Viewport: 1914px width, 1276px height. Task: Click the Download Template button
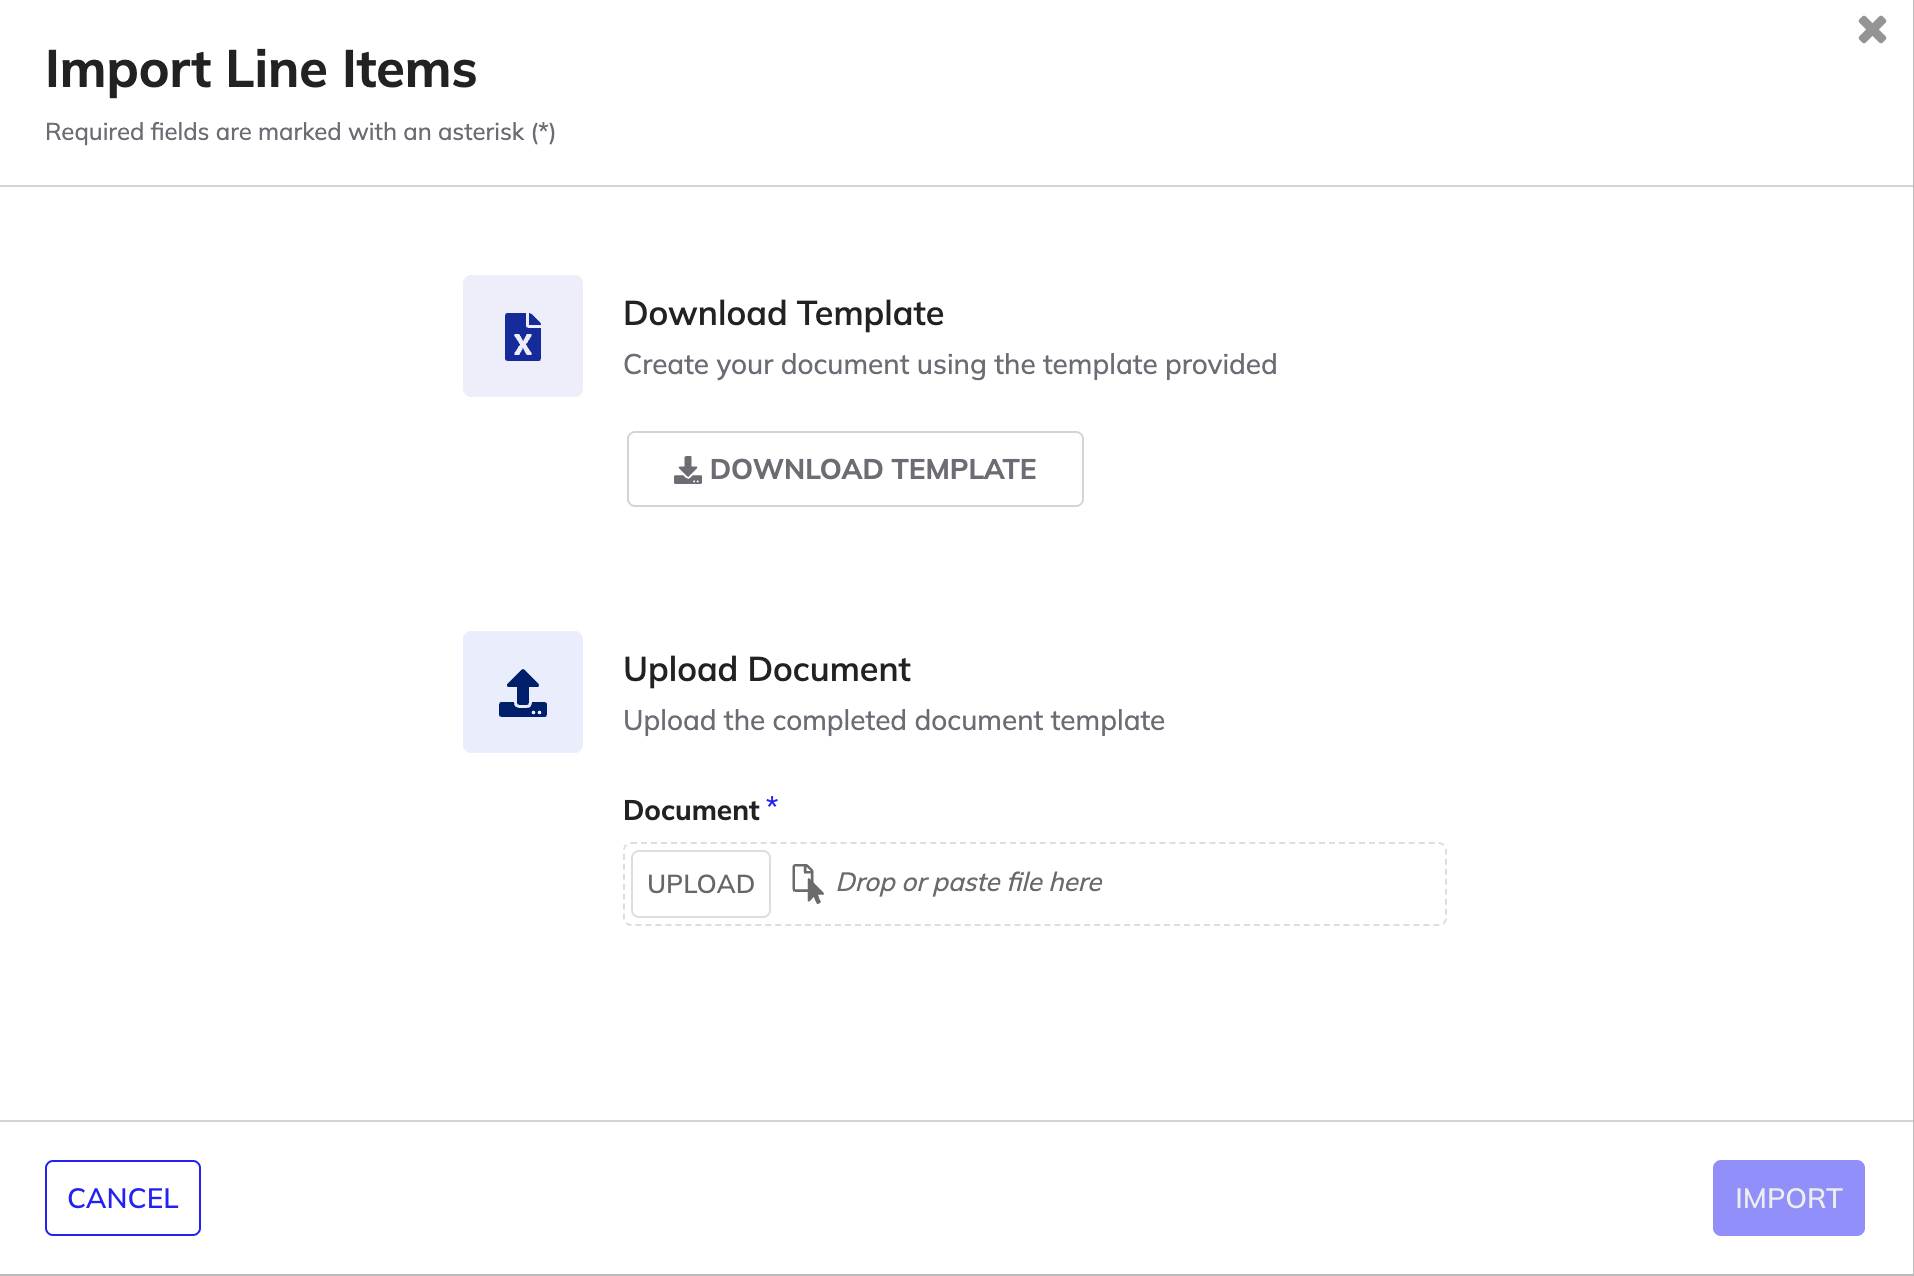(855, 469)
